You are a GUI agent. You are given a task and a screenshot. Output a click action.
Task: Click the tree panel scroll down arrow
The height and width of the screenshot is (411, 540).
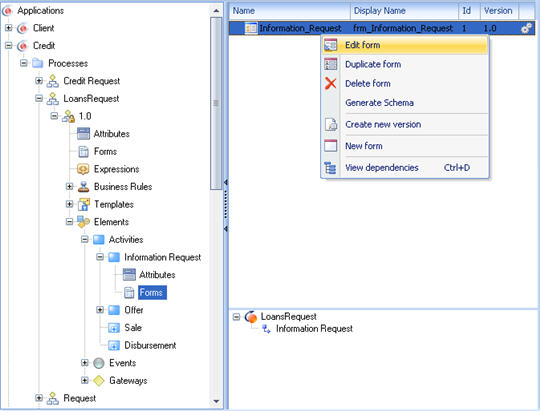point(216,401)
